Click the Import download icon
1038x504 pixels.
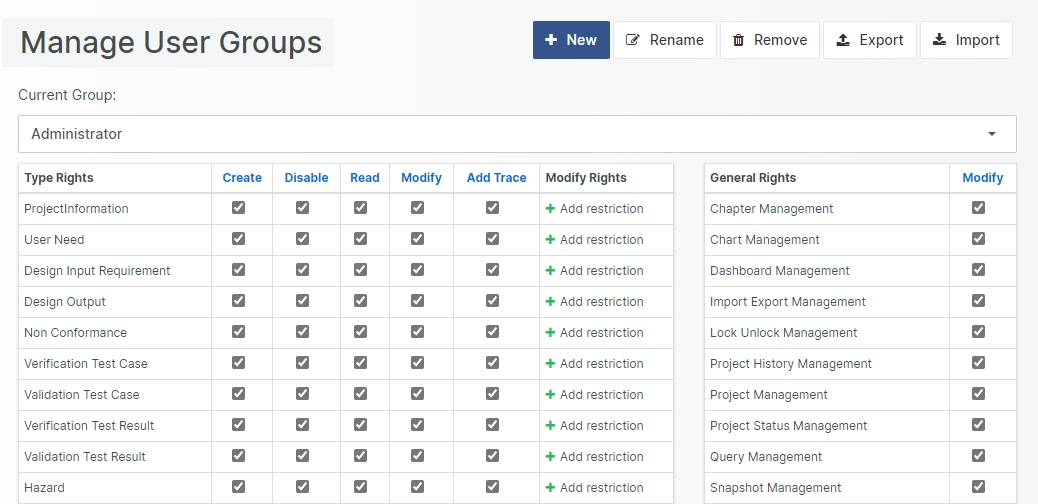(x=939, y=40)
